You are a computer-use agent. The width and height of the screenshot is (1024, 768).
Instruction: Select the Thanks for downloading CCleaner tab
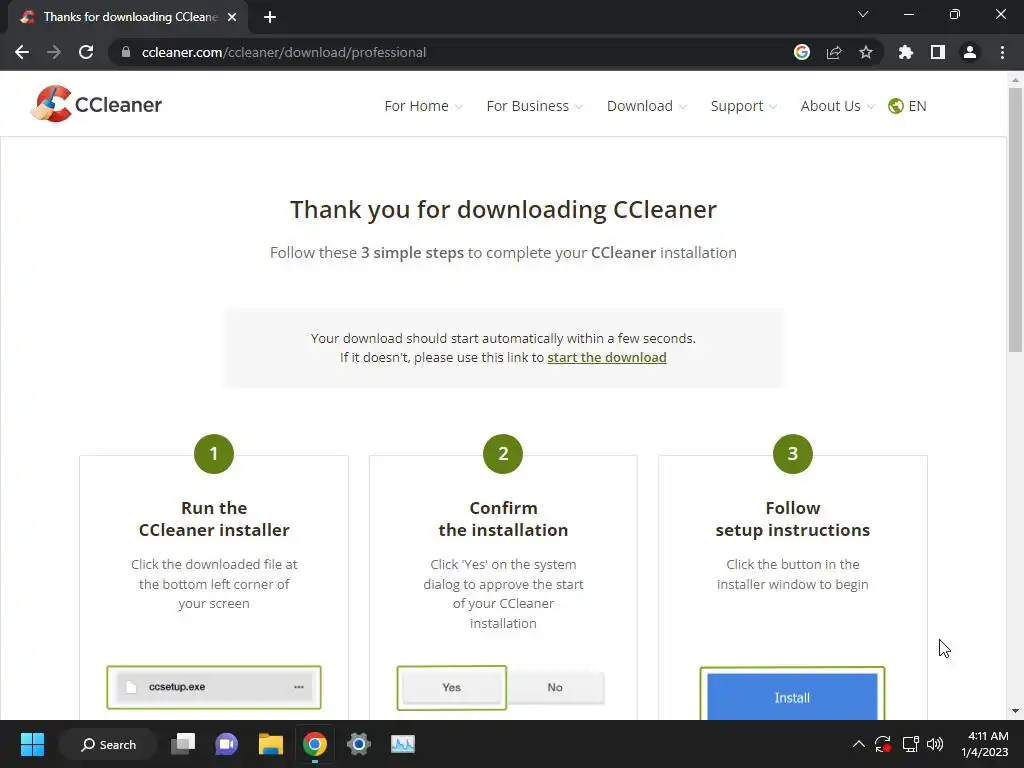tap(130, 17)
